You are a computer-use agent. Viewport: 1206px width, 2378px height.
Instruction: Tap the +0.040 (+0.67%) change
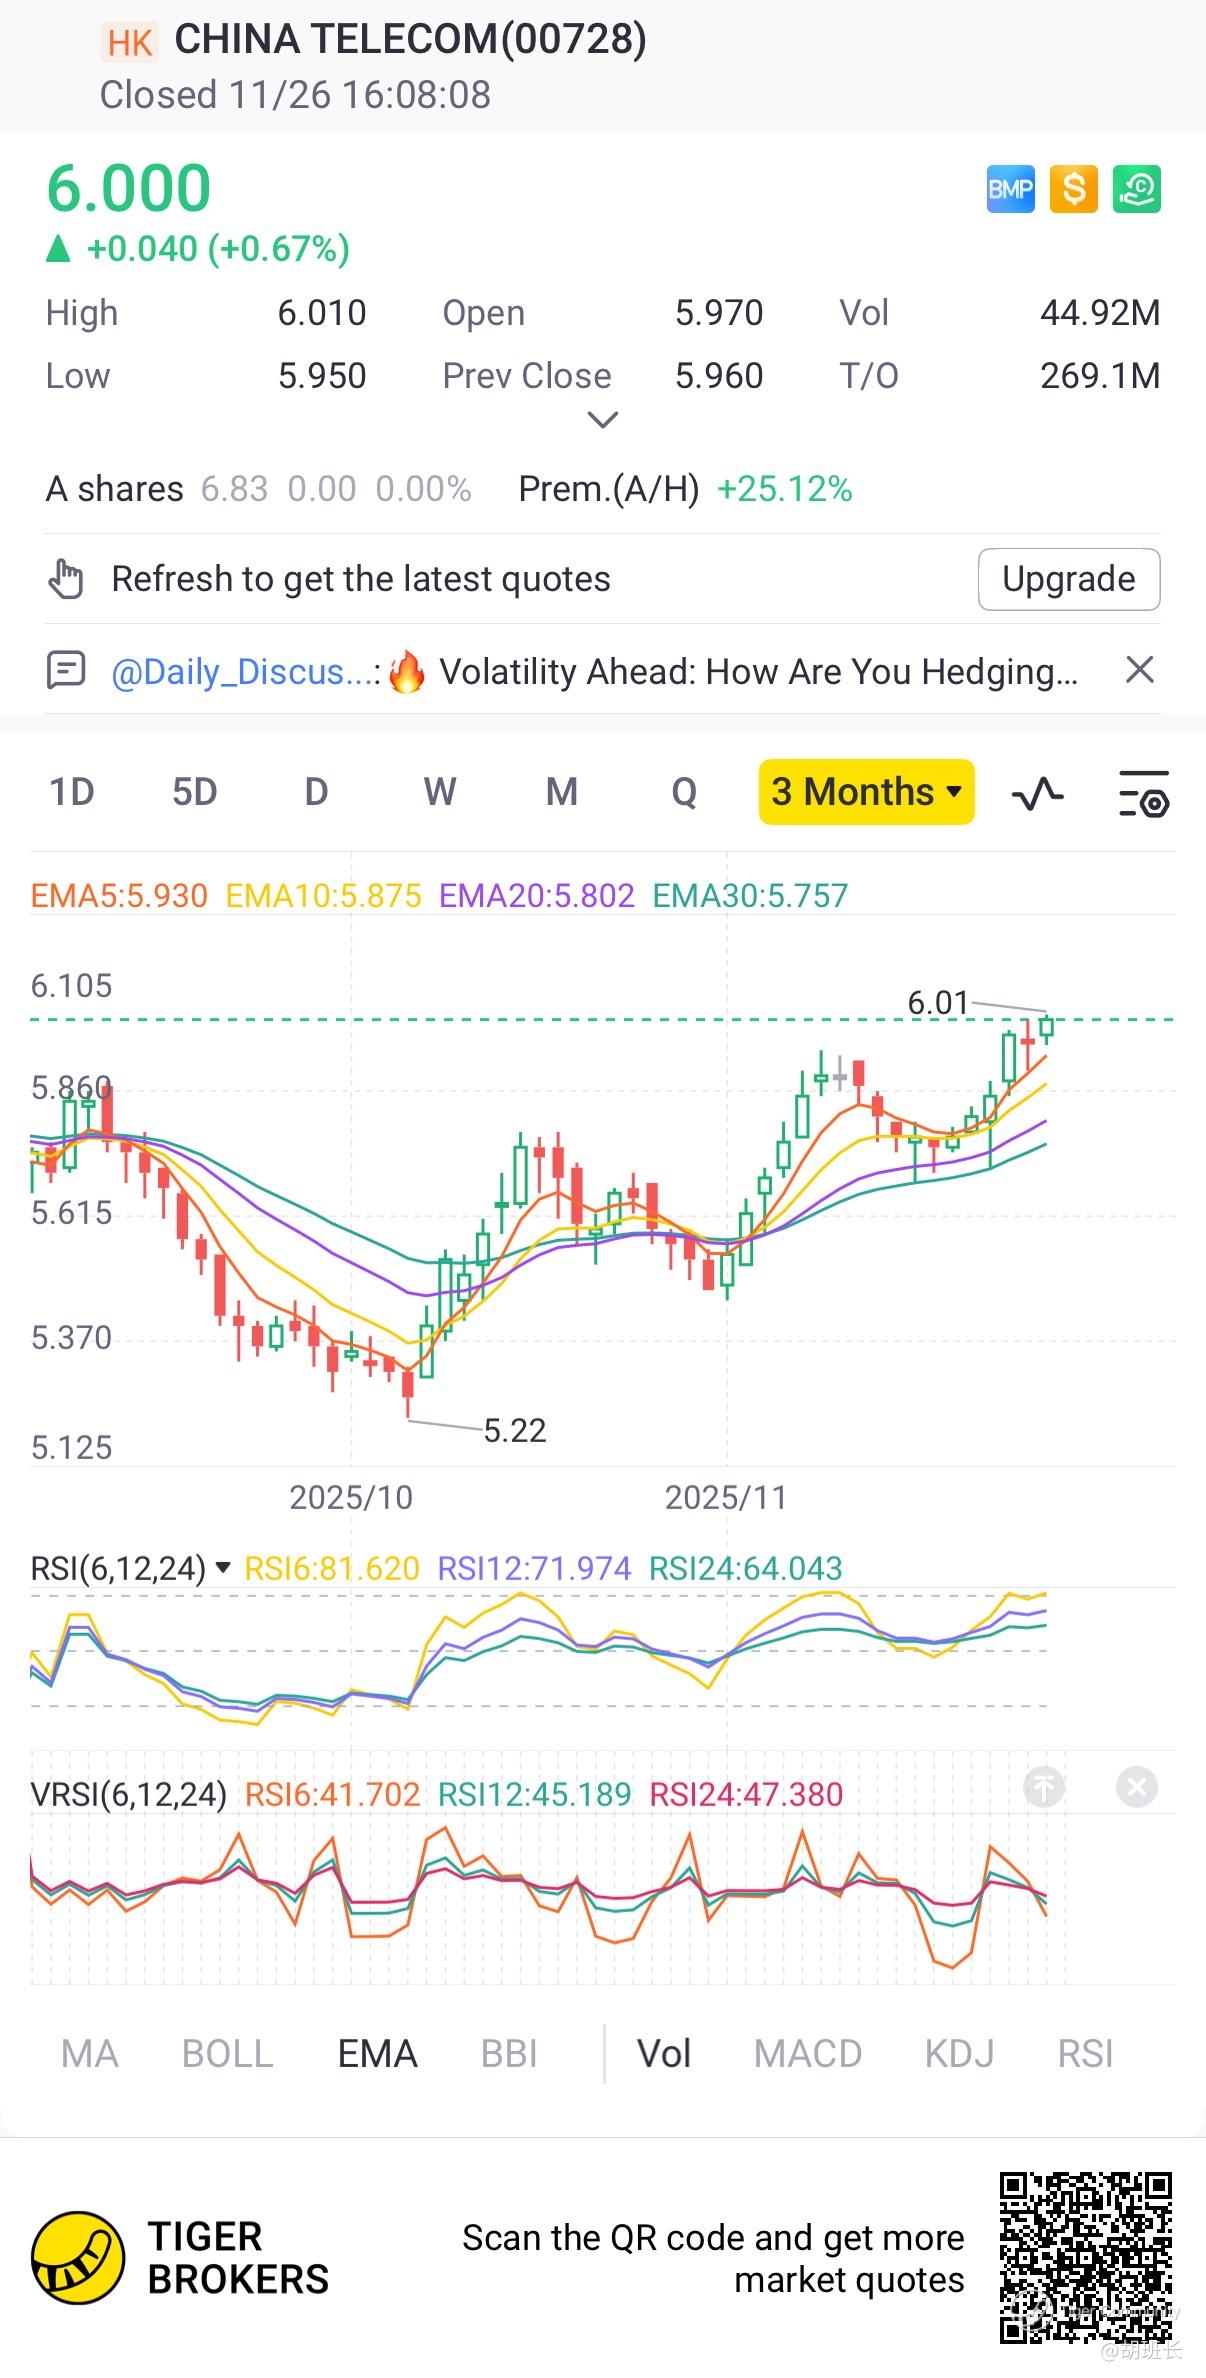coord(218,248)
